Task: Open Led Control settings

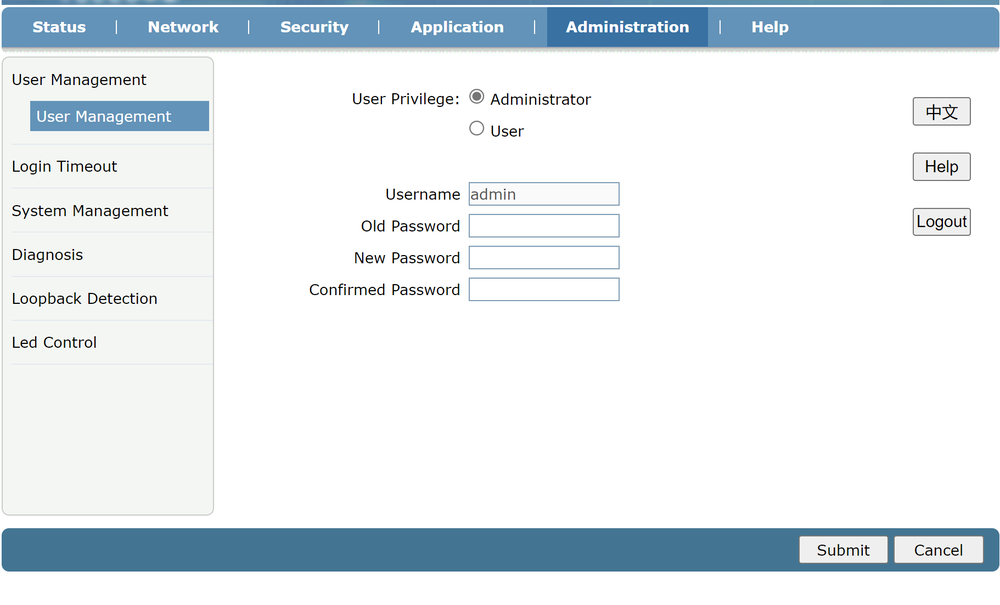Action: coord(55,342)
